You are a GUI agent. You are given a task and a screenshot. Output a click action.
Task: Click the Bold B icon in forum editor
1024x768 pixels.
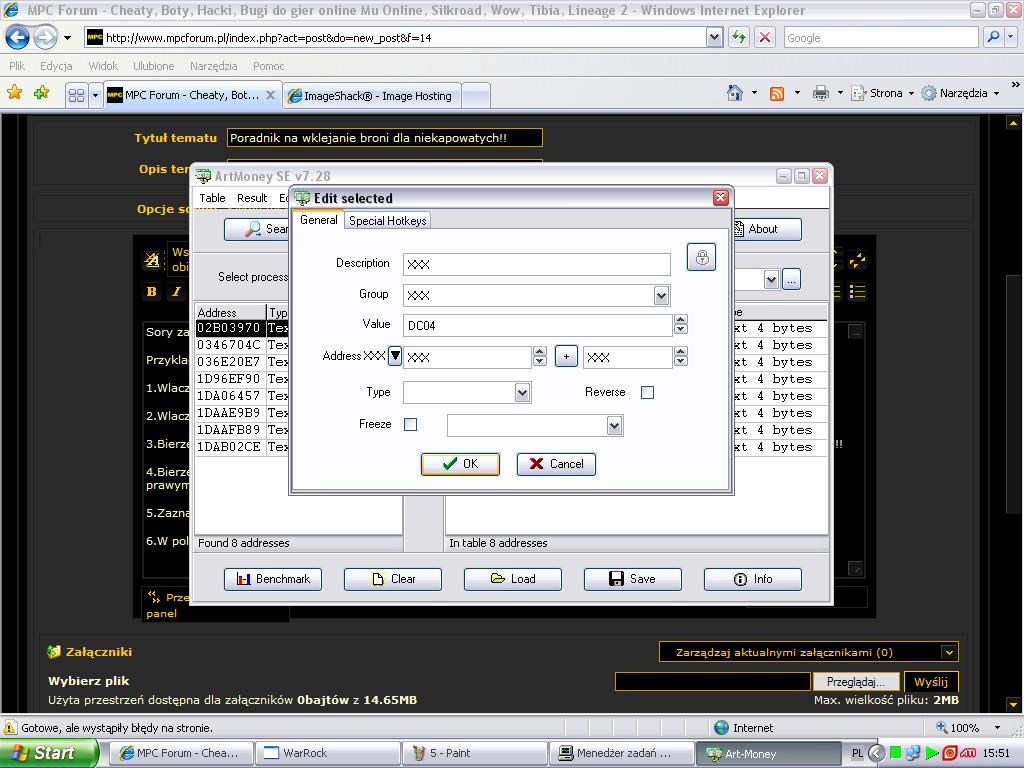pyautogui.click(x=152, y=291)
